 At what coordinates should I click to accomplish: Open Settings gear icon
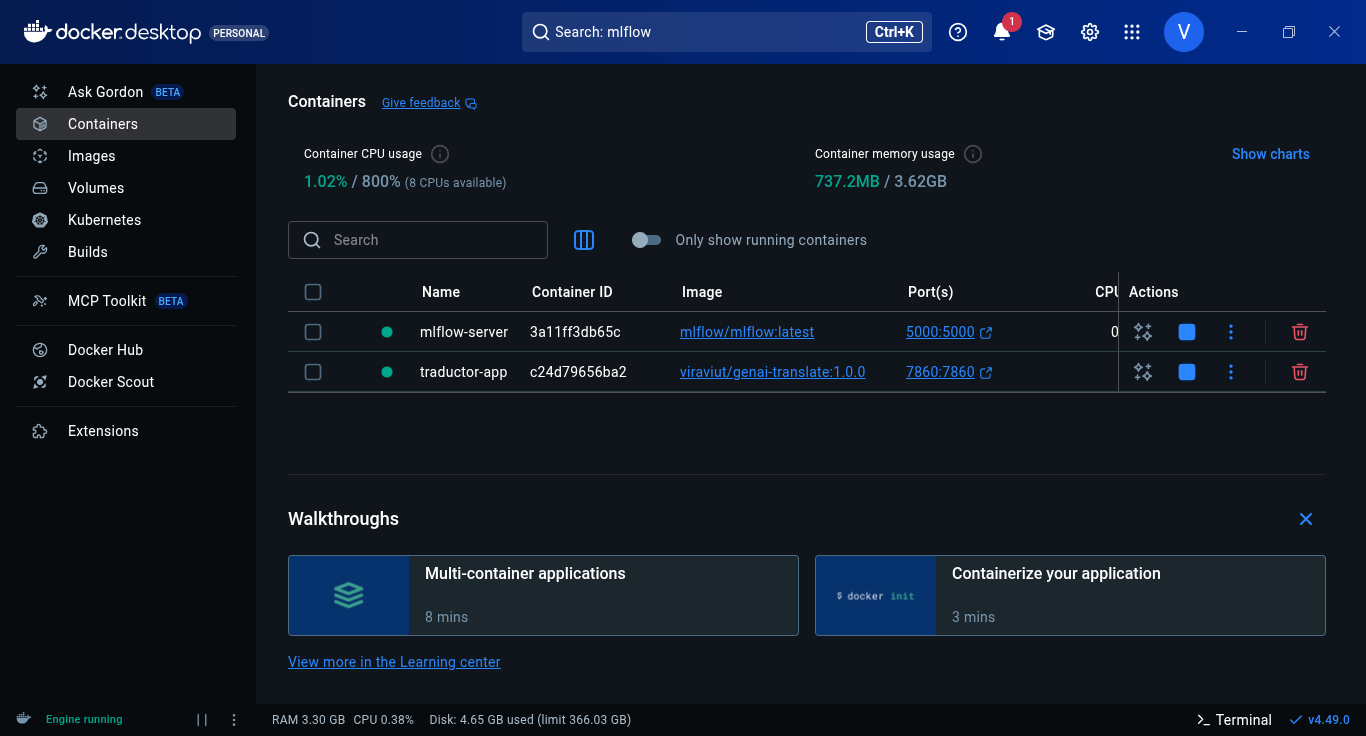tap(1090, 32)
